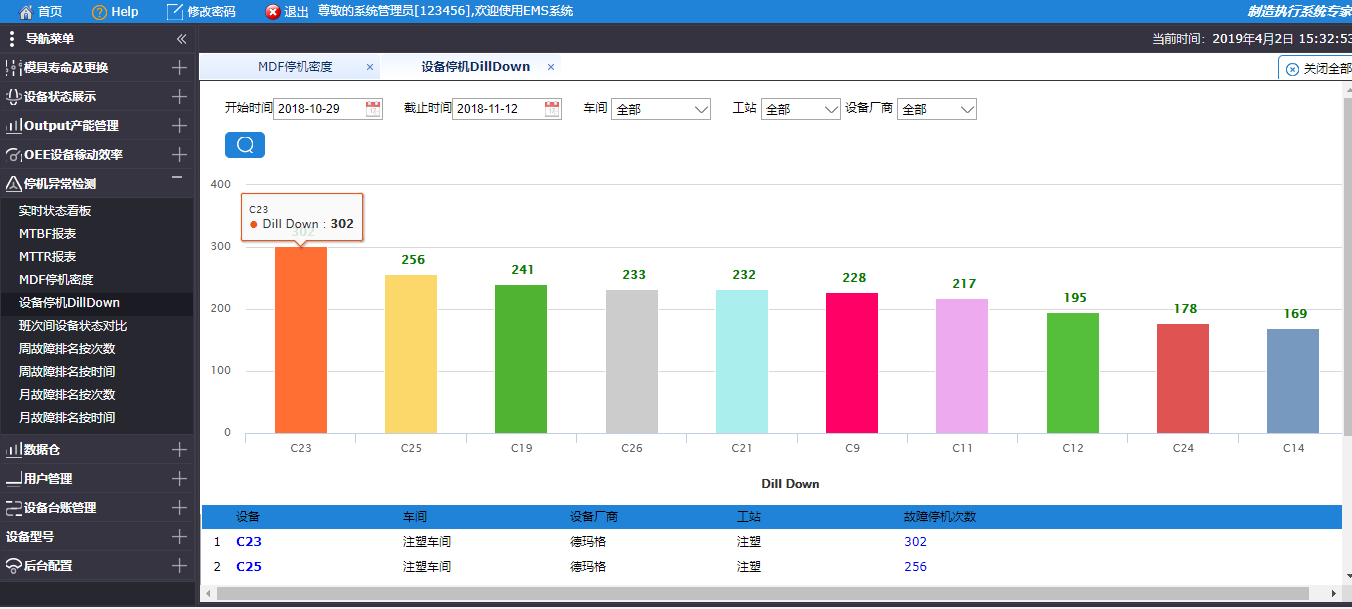
Task: Close the MDF停机密度 tab
Action: [x=370, y=67]
